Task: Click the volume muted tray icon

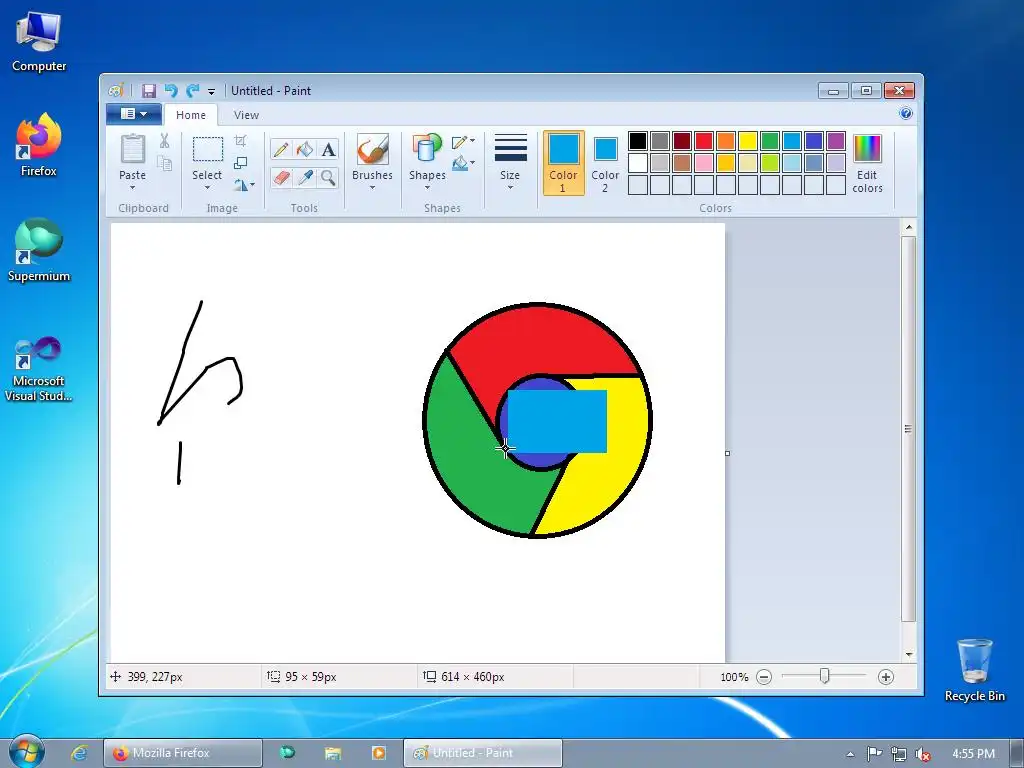Action: 923,754
